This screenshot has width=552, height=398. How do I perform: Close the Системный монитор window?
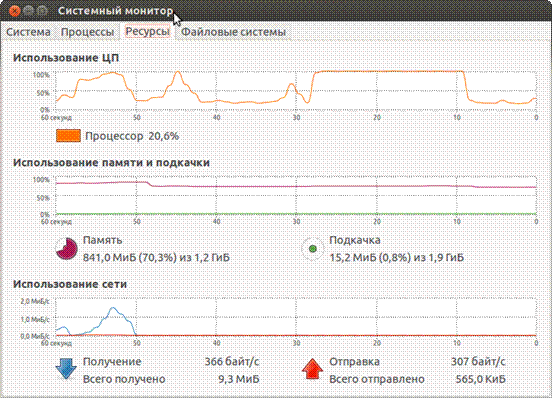click(x=14, y=11)
